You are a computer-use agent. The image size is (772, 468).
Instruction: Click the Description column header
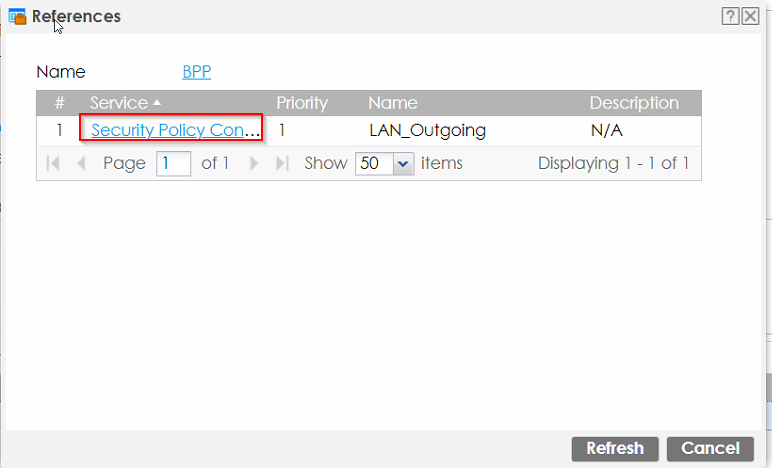coord(633,103)
